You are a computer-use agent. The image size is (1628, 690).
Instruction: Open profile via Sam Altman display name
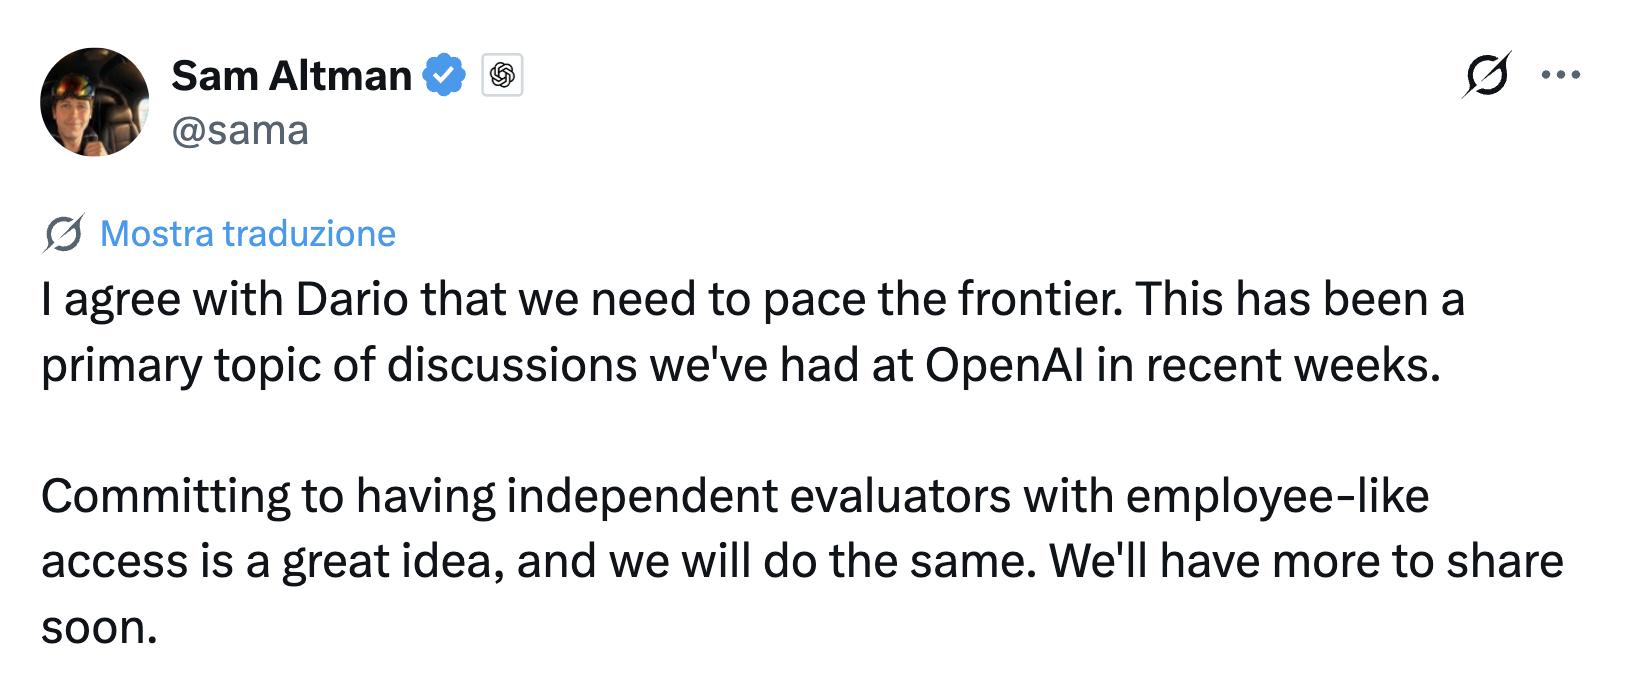click(291, 76)
